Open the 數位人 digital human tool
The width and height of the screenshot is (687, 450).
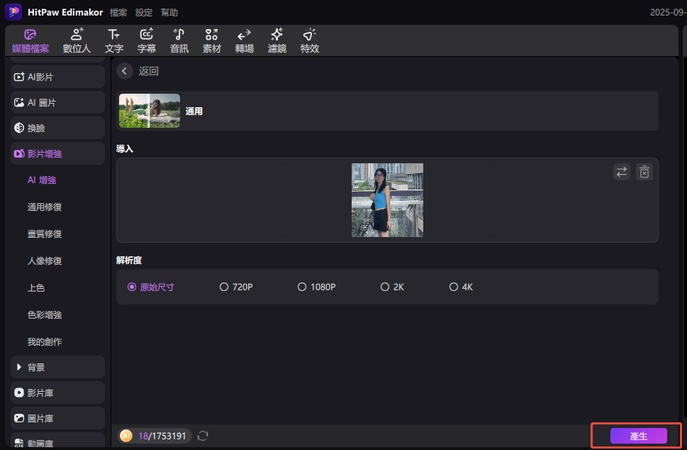coord(76,40)
